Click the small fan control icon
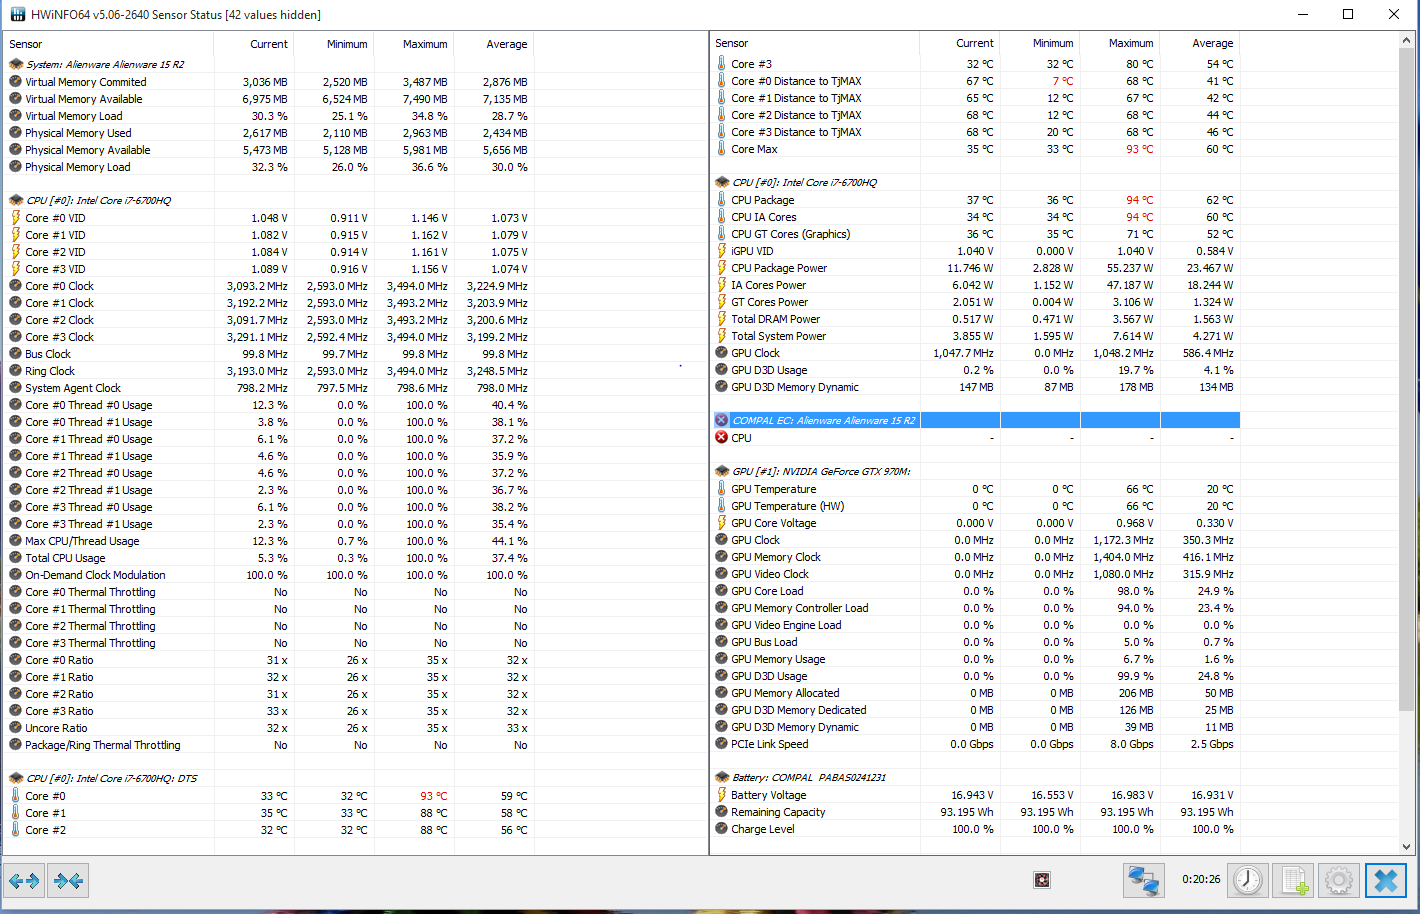The height and width of the screenshot is (914, 1420). coord(1042,880)
